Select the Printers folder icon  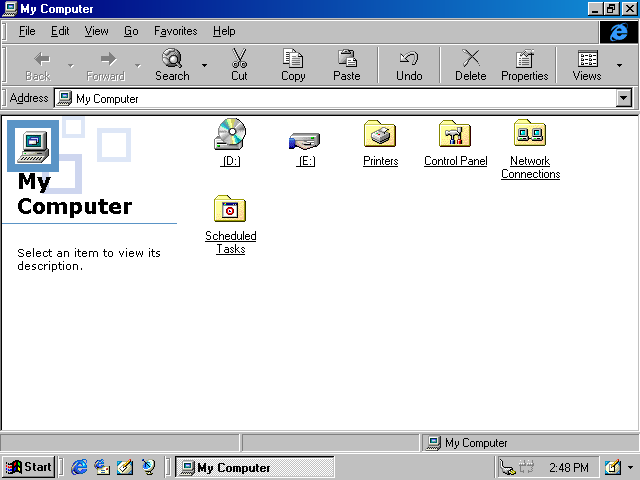[x=380, y=133]
